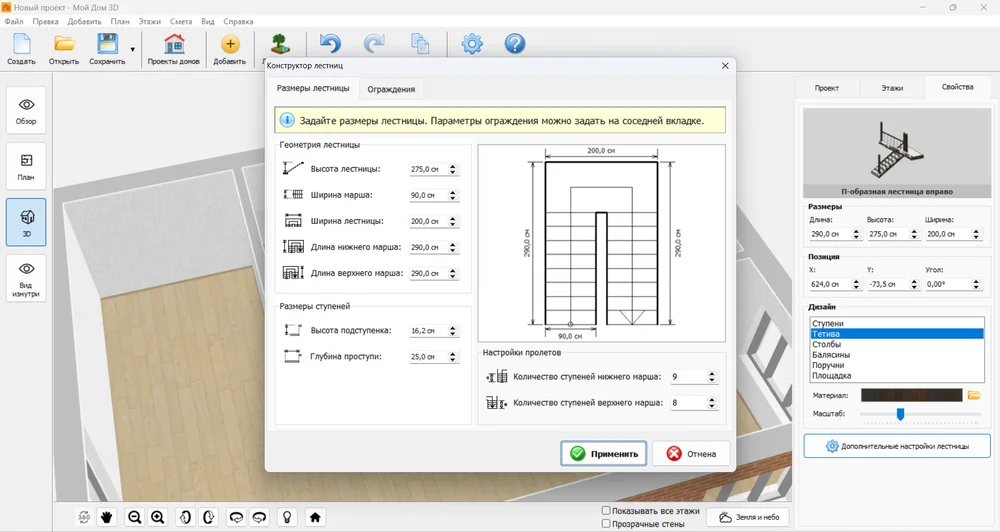Viewport: 1000px width, 532px height.
Task: Click the Отмена button
Action: (691, 454)
